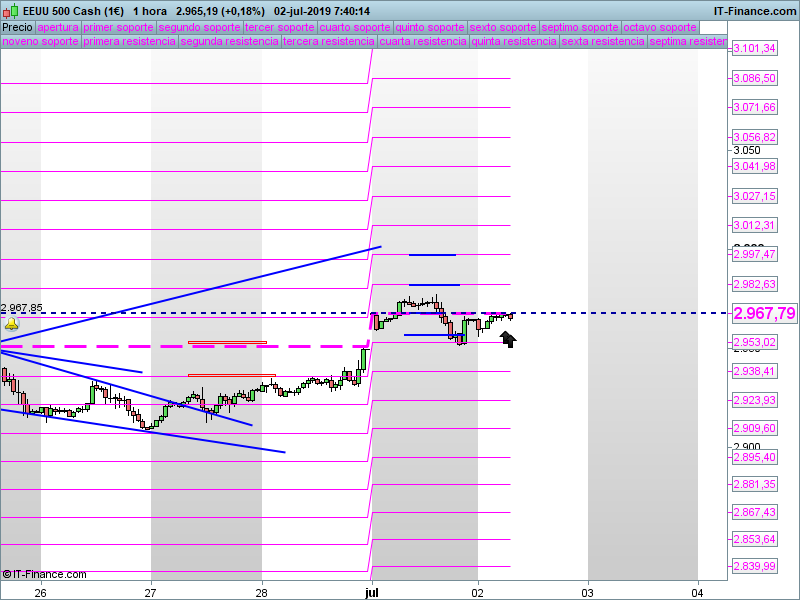
Task: Select the noveno soporte label
Action: click(x=40, y=41)
